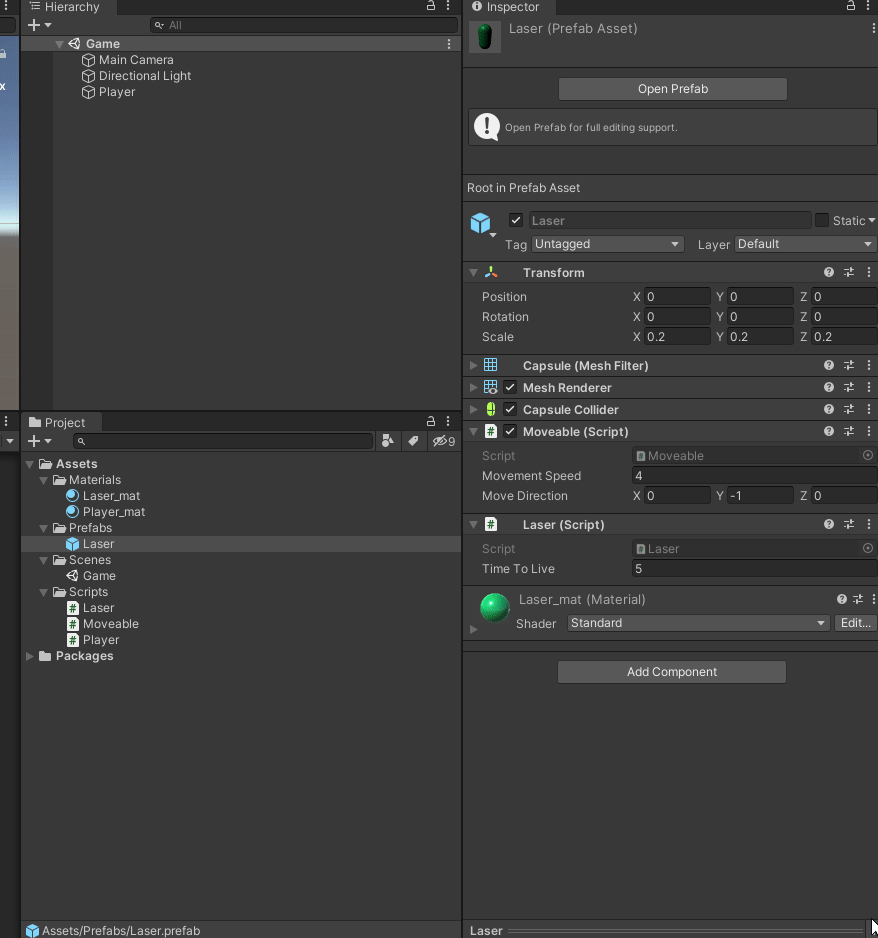Lock the Project panel
The image size is (878, 938).
tap(431, 421)
